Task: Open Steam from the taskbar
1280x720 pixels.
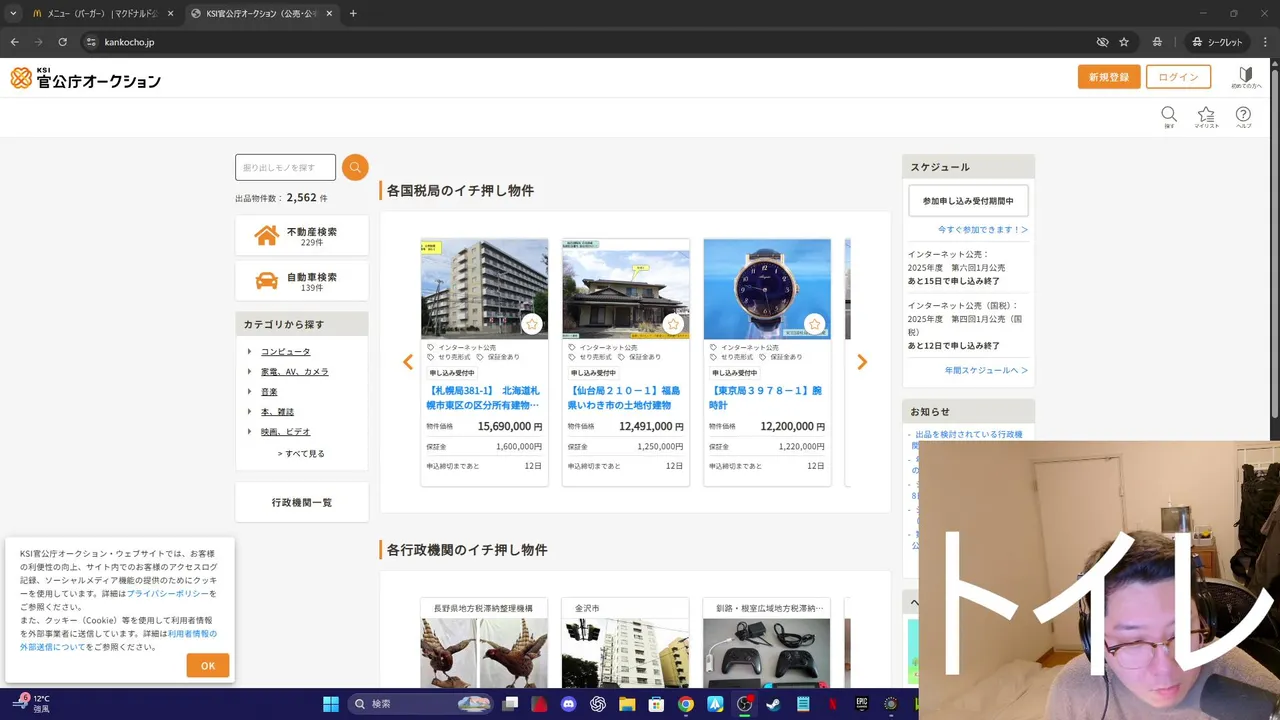Action: [773, 704]
